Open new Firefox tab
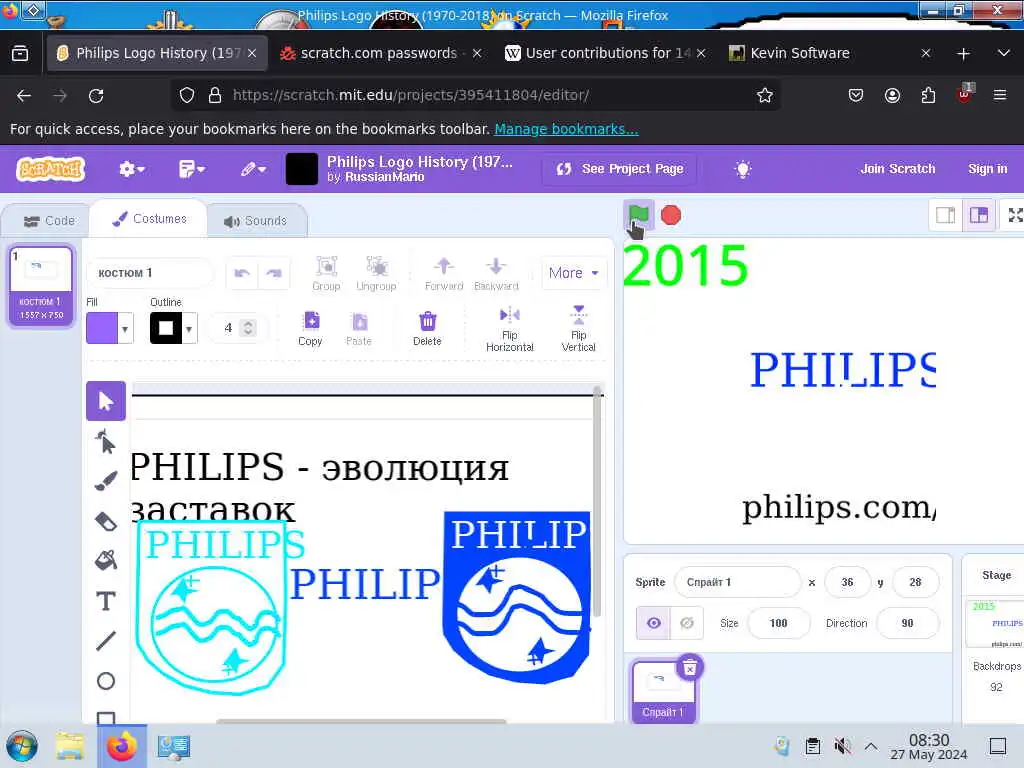Viewport: 1024px width, 768px height. [963, 53]
